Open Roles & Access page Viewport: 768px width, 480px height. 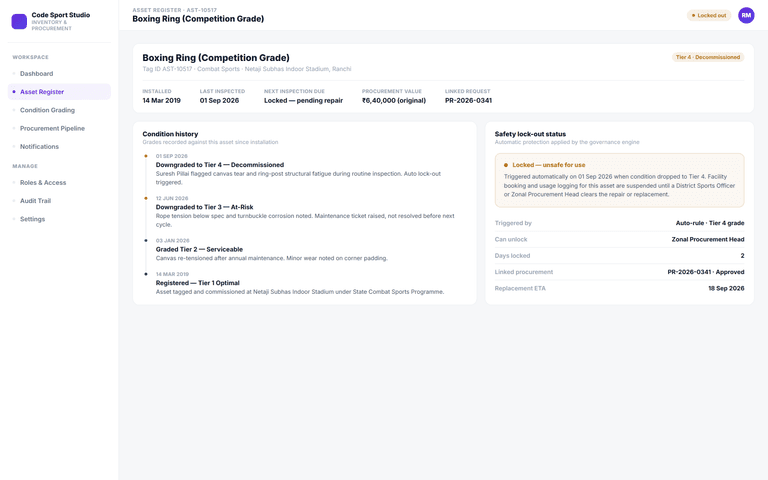pos(59,183)
